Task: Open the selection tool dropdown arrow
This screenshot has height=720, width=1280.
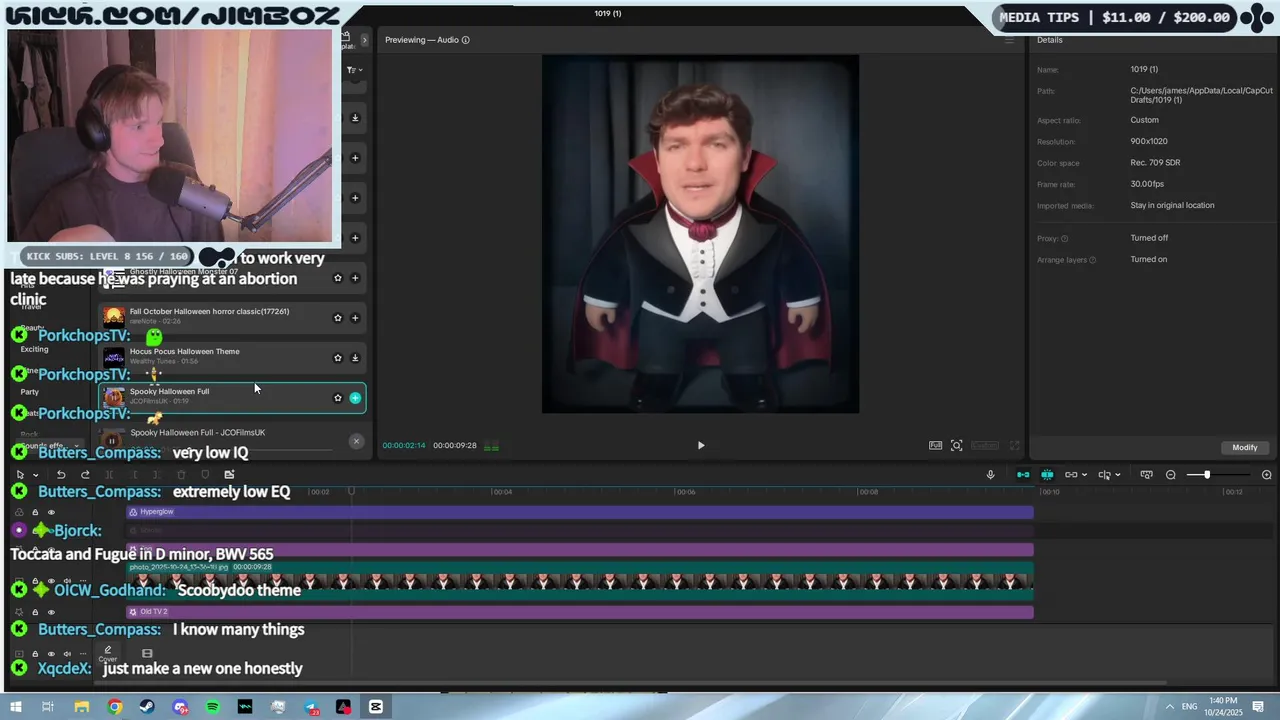Action: pos(35,475)
